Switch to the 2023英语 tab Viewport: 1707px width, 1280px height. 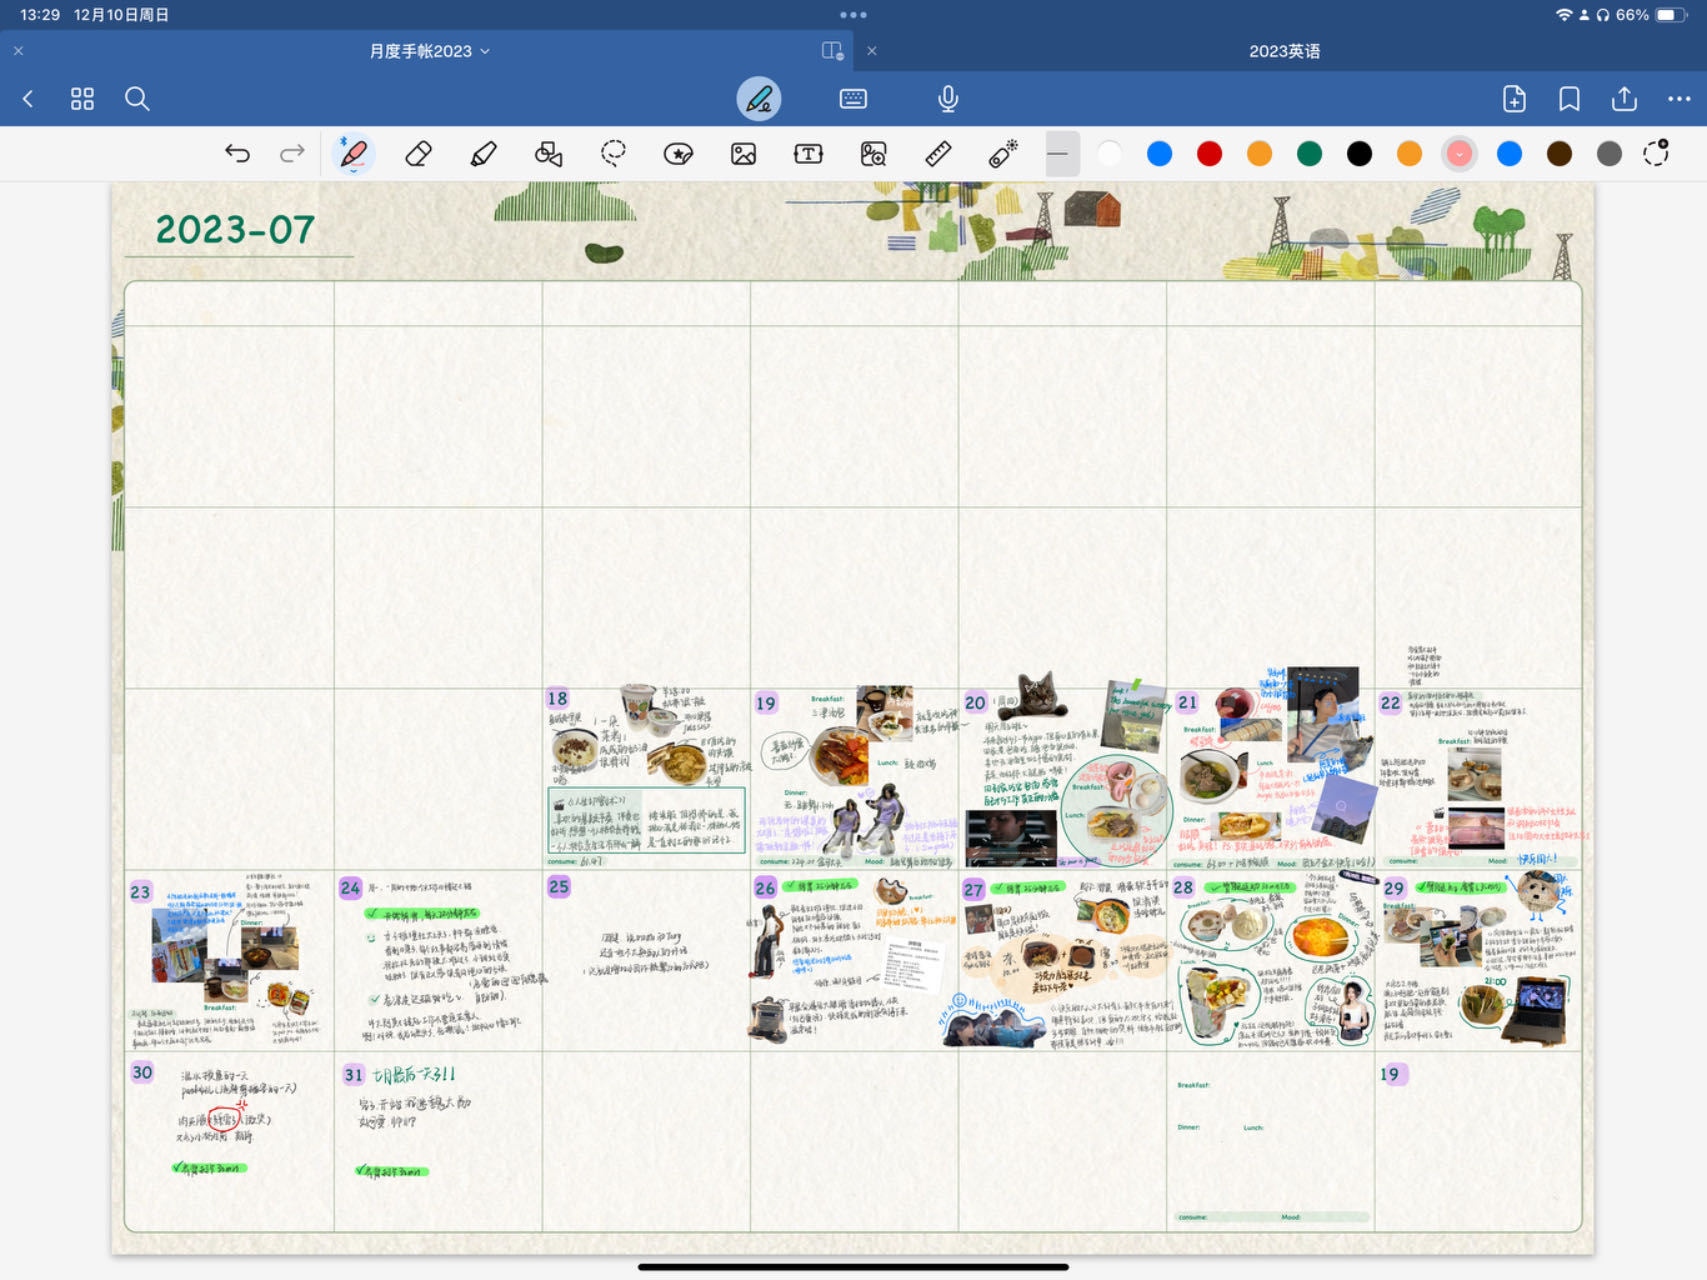(x=1284, y=51)
